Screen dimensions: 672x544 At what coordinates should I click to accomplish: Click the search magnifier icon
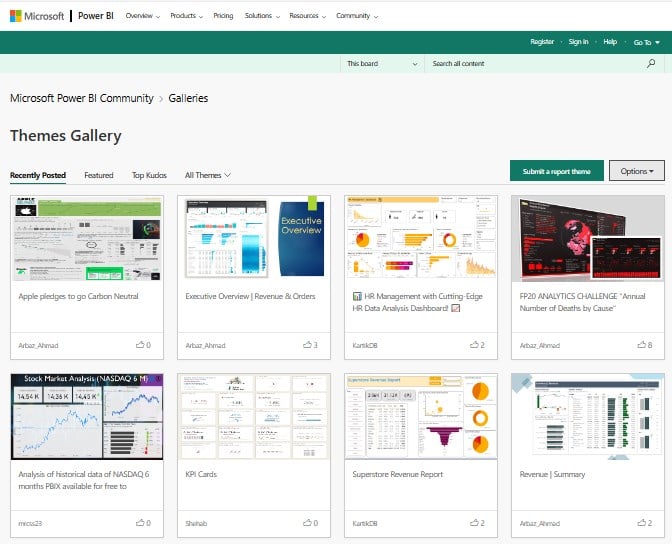click(651, 63)
